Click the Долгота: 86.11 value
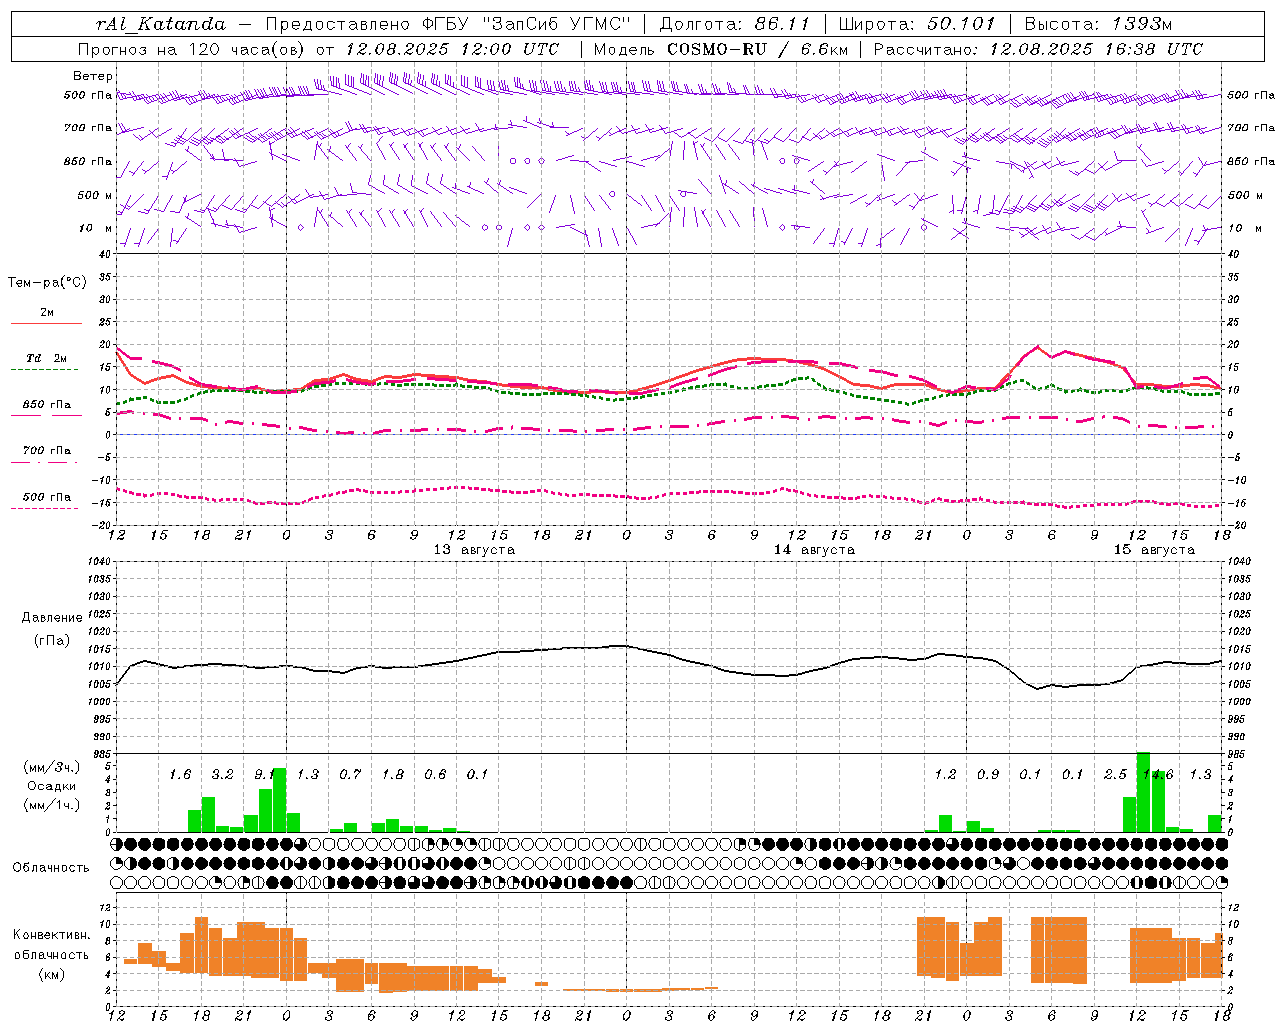The image size is (1280, 1024). [735, 23]
